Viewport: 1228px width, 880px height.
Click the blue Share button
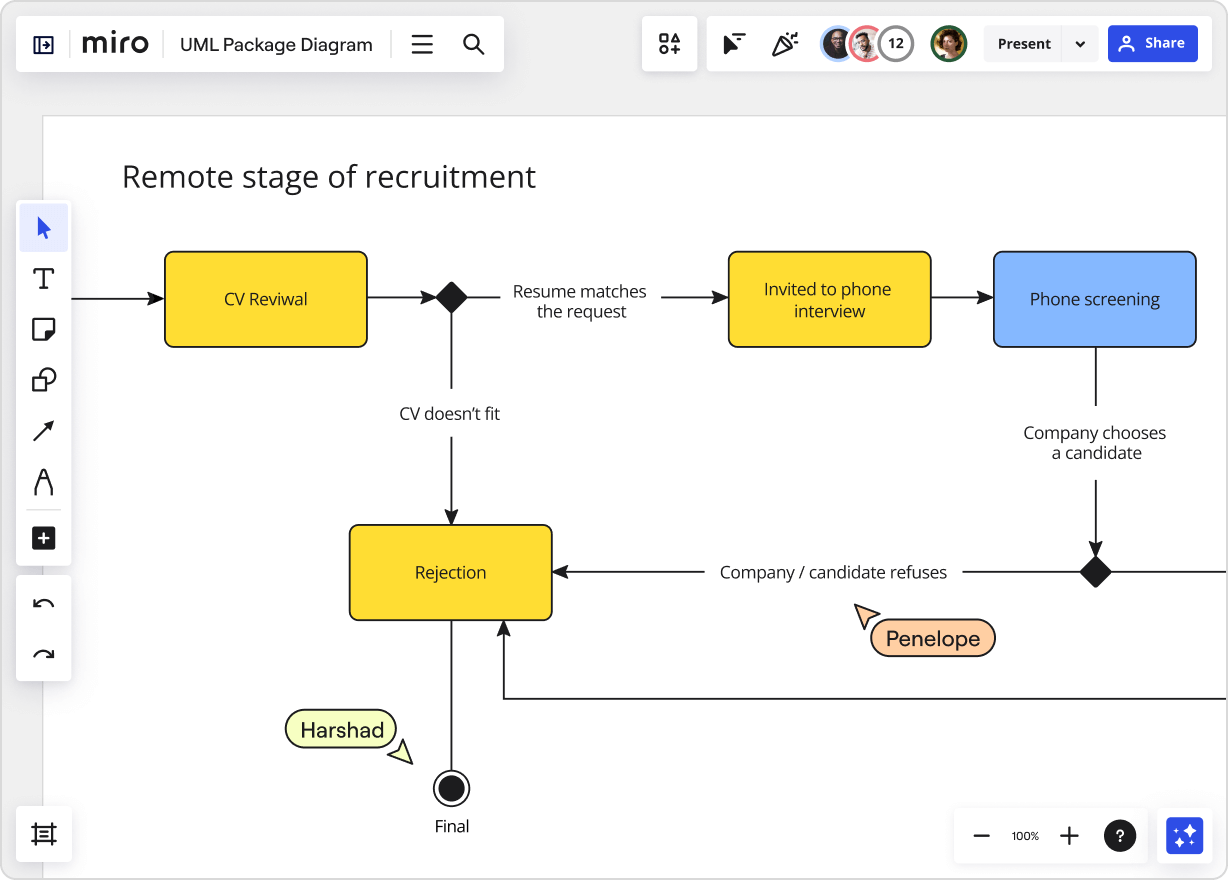coord(1152,44)
